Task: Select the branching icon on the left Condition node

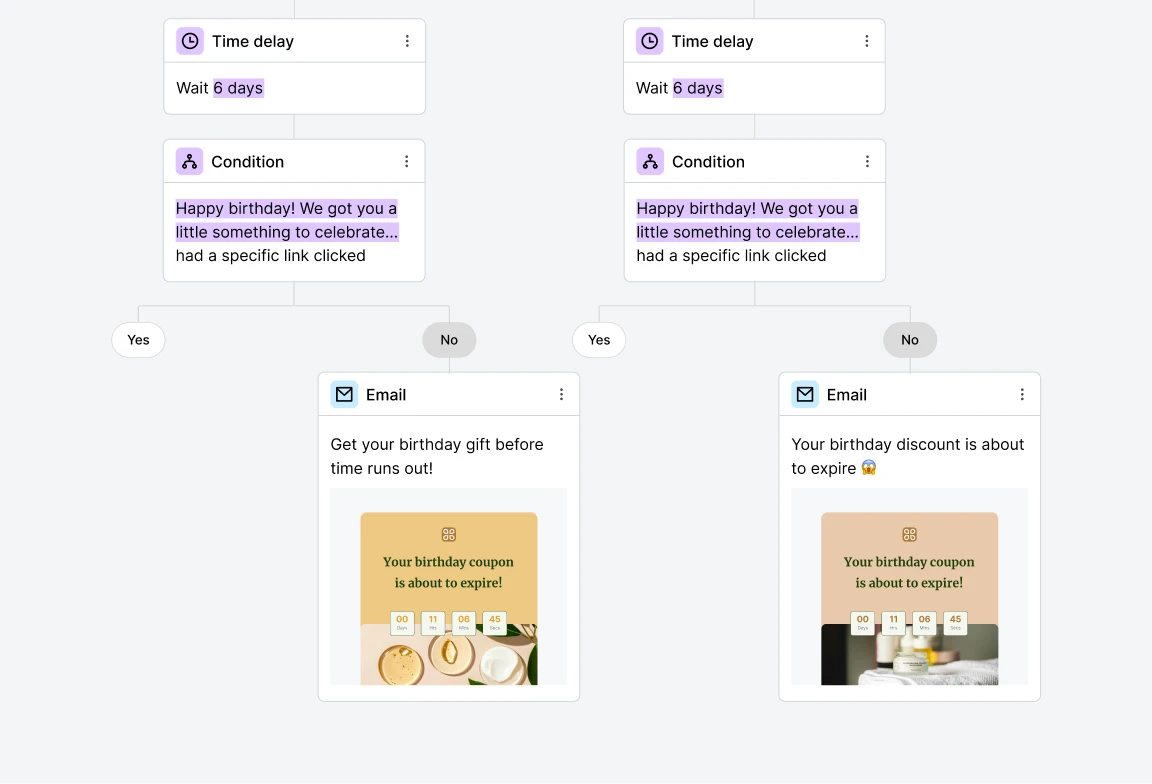Action: click(190, 161)
